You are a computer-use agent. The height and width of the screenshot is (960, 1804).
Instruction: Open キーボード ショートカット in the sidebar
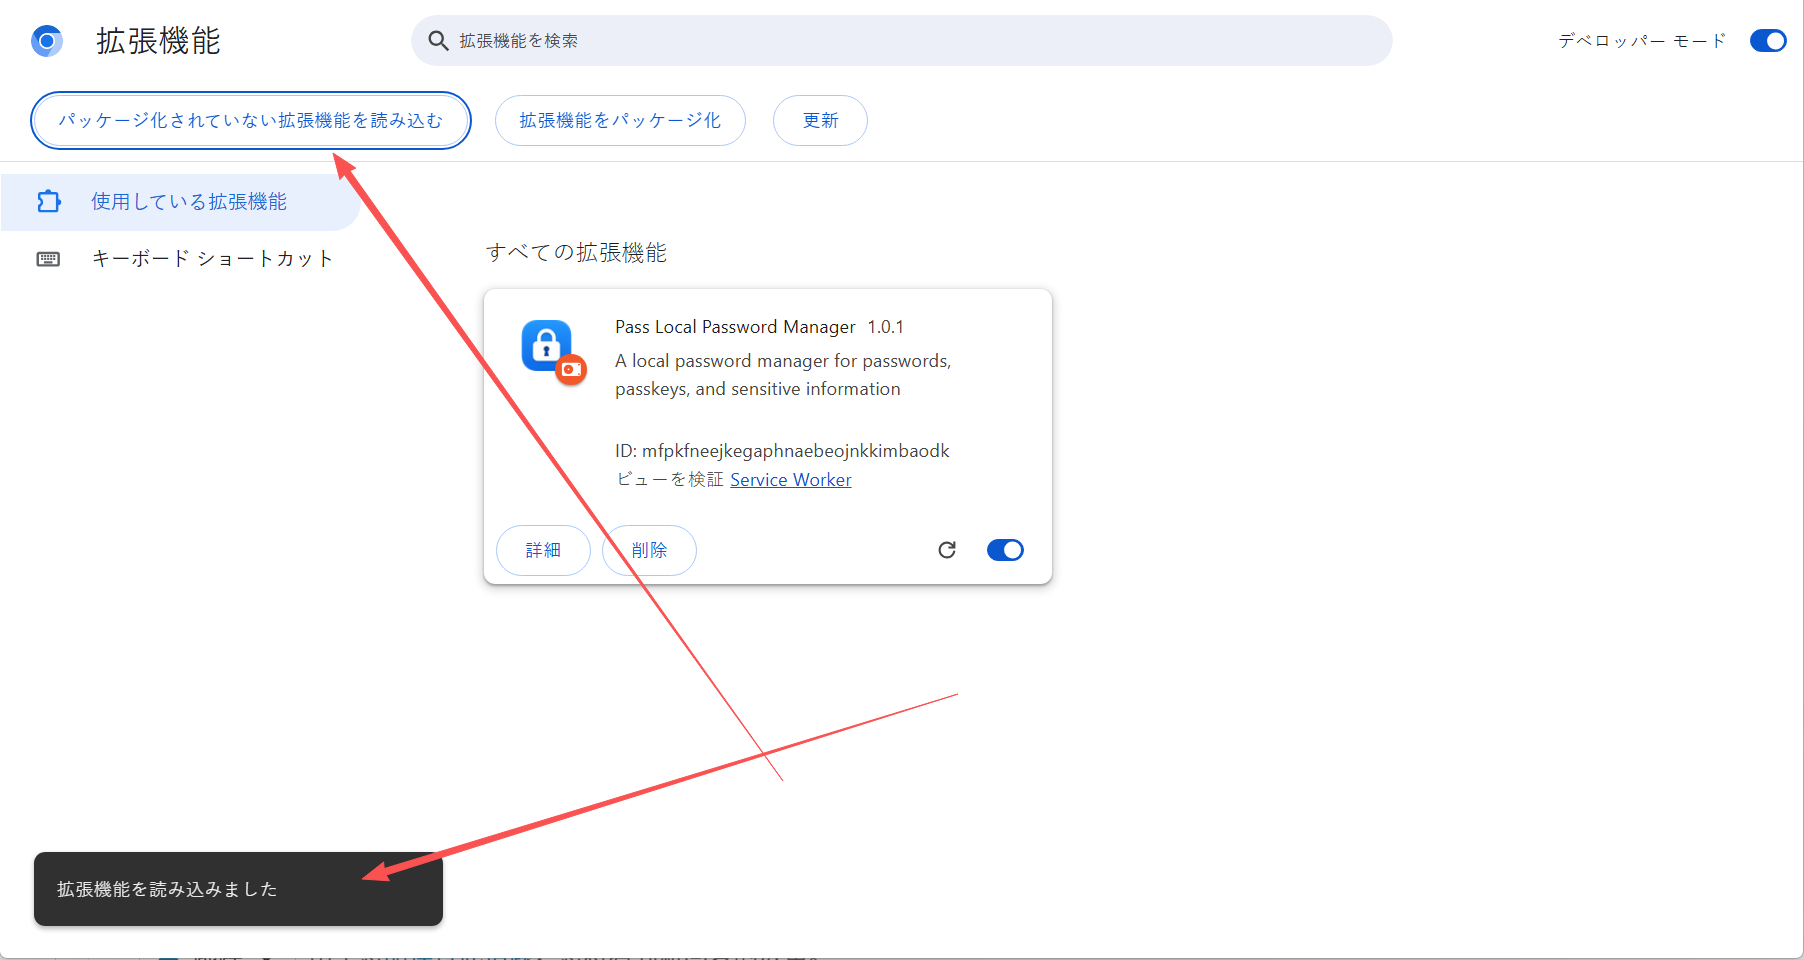pos(180,259)
